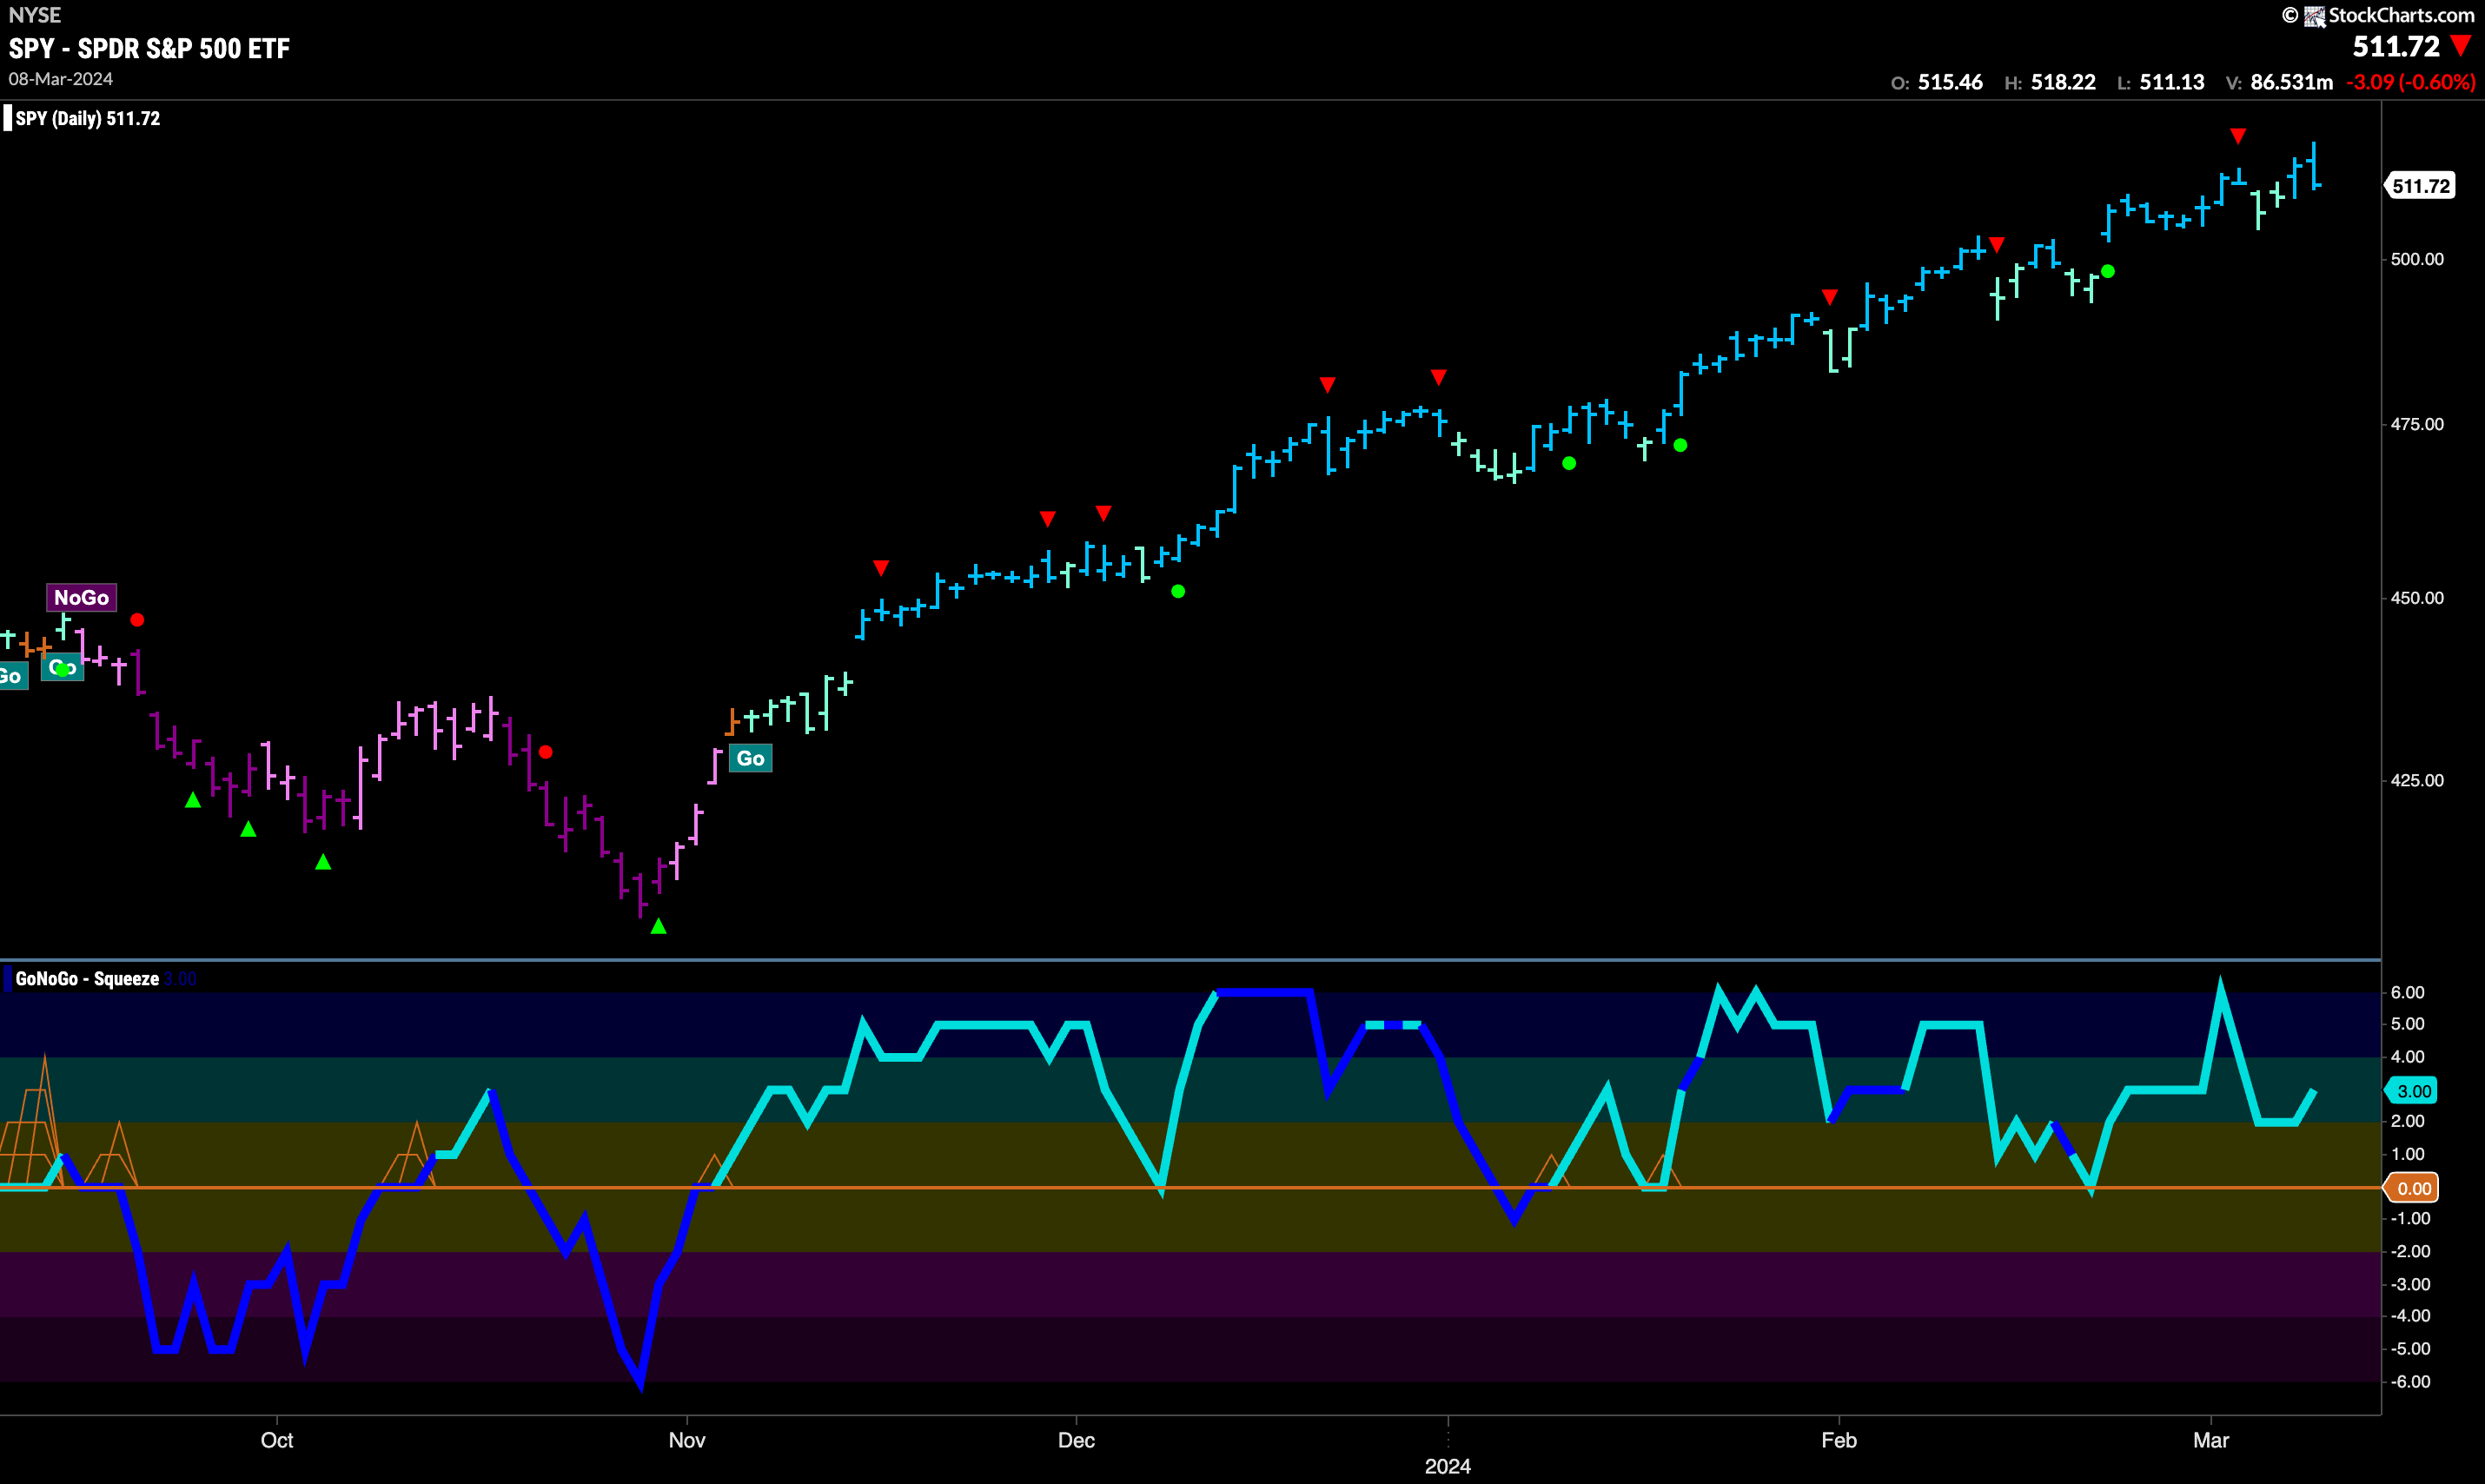Click the Feb label on the time axis
Viewport: 2485px width, 1484px height.
click(1838, 1440)
